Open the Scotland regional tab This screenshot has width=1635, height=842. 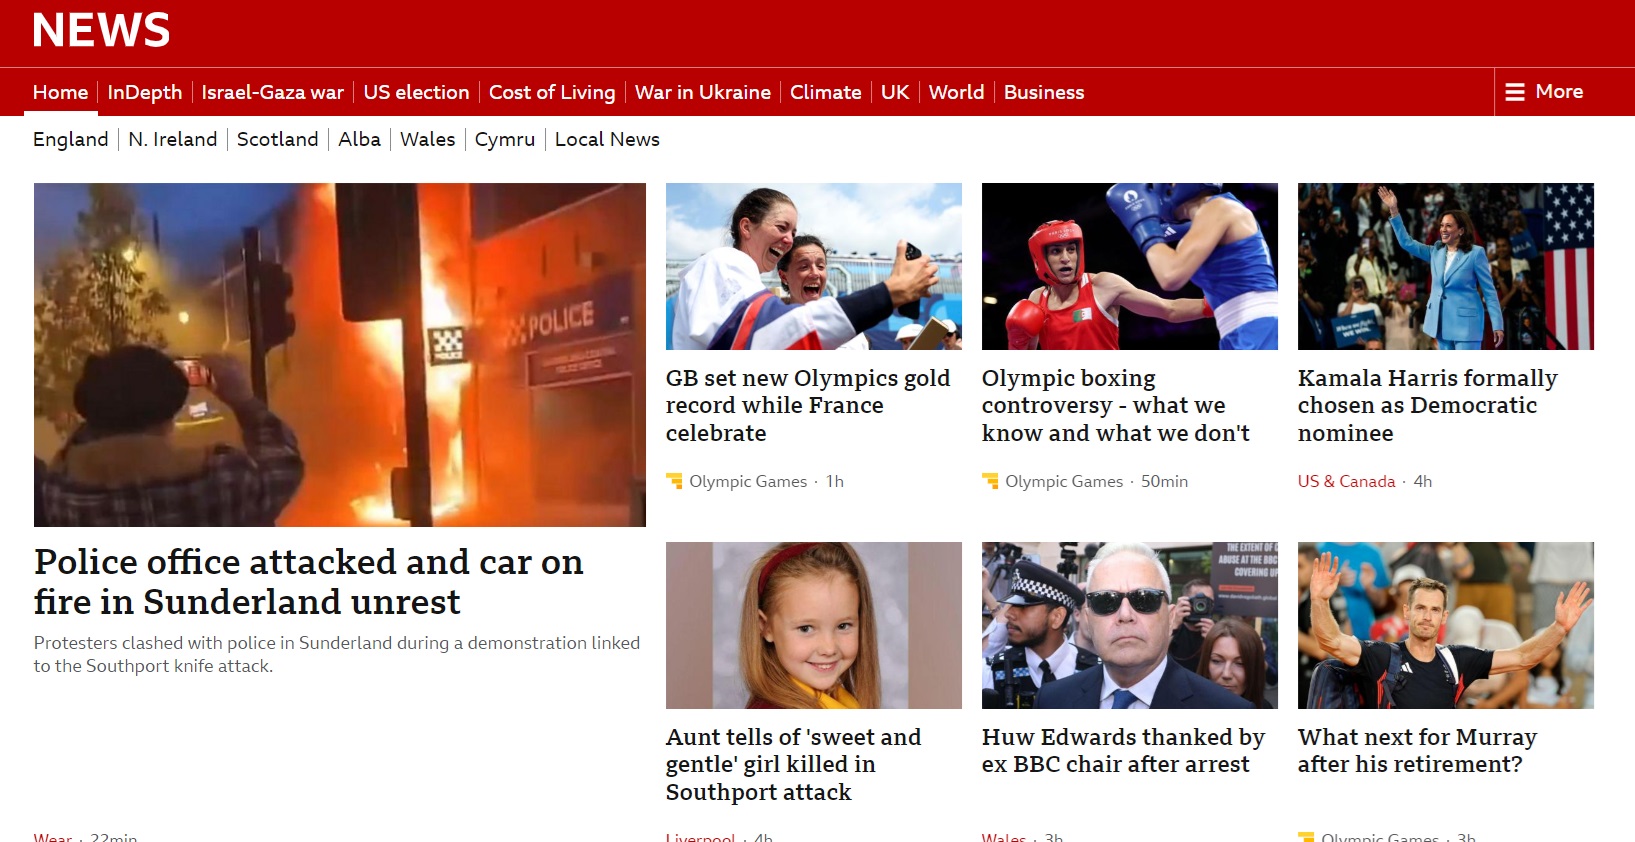[x=278, y=139]
